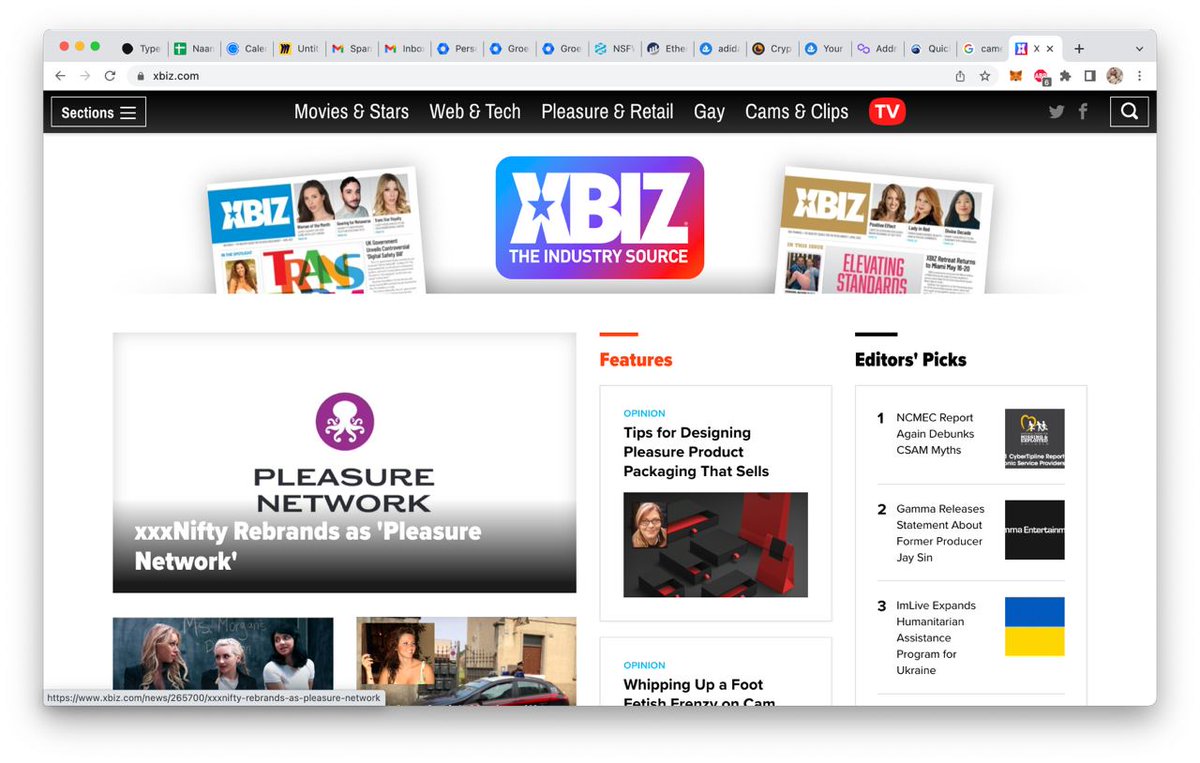Click the Gamma Entertainment thumbnail

pos(1035,530)
